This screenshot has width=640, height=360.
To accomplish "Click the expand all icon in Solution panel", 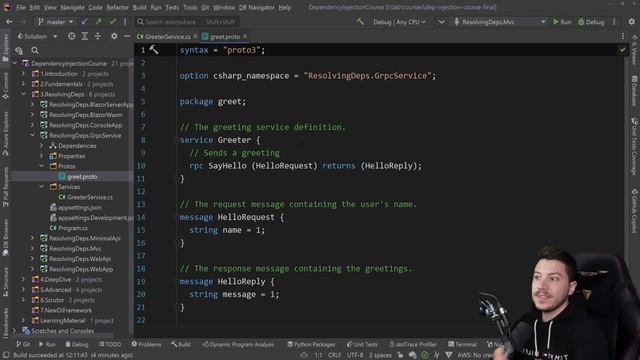I will (x=84, y=36).
